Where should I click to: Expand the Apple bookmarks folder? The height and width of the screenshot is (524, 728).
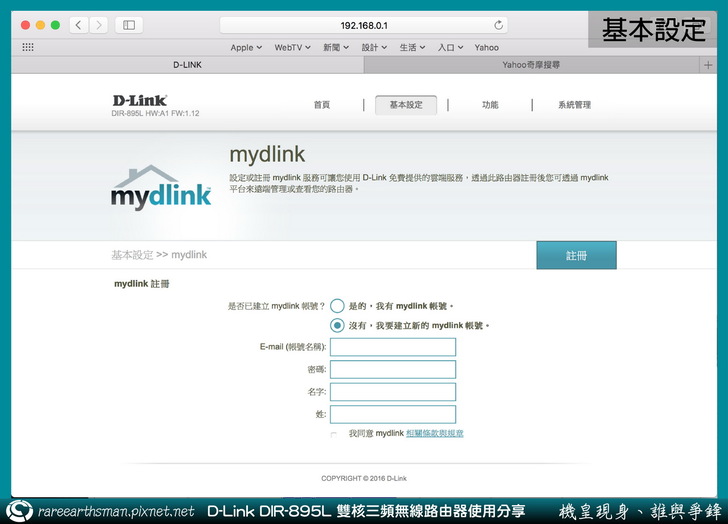pos(246,47)
